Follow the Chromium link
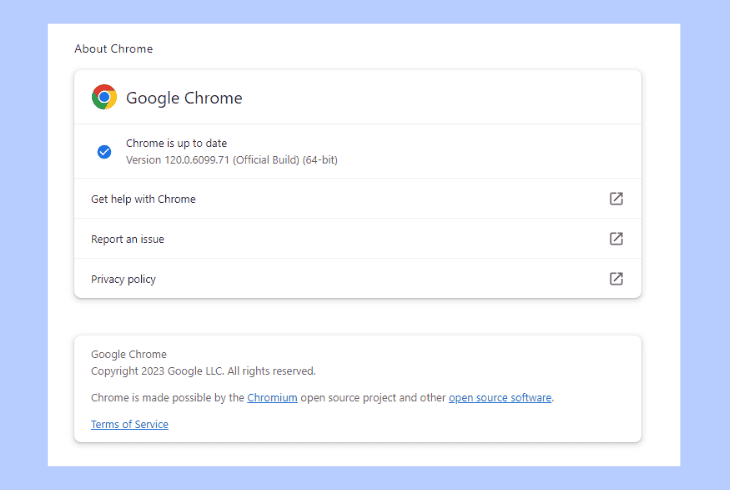The height and width of the screenshot is (490, 730). click(x=272, y=398)
